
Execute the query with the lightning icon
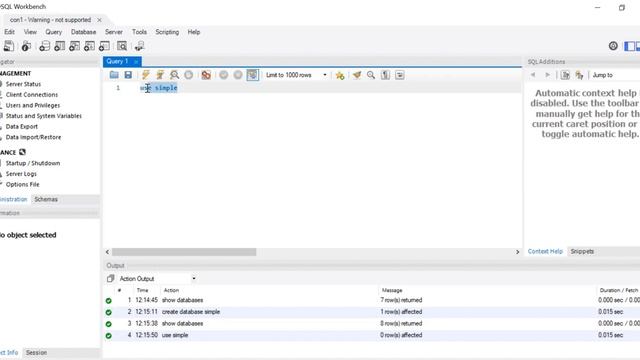[x=146, y=75]
